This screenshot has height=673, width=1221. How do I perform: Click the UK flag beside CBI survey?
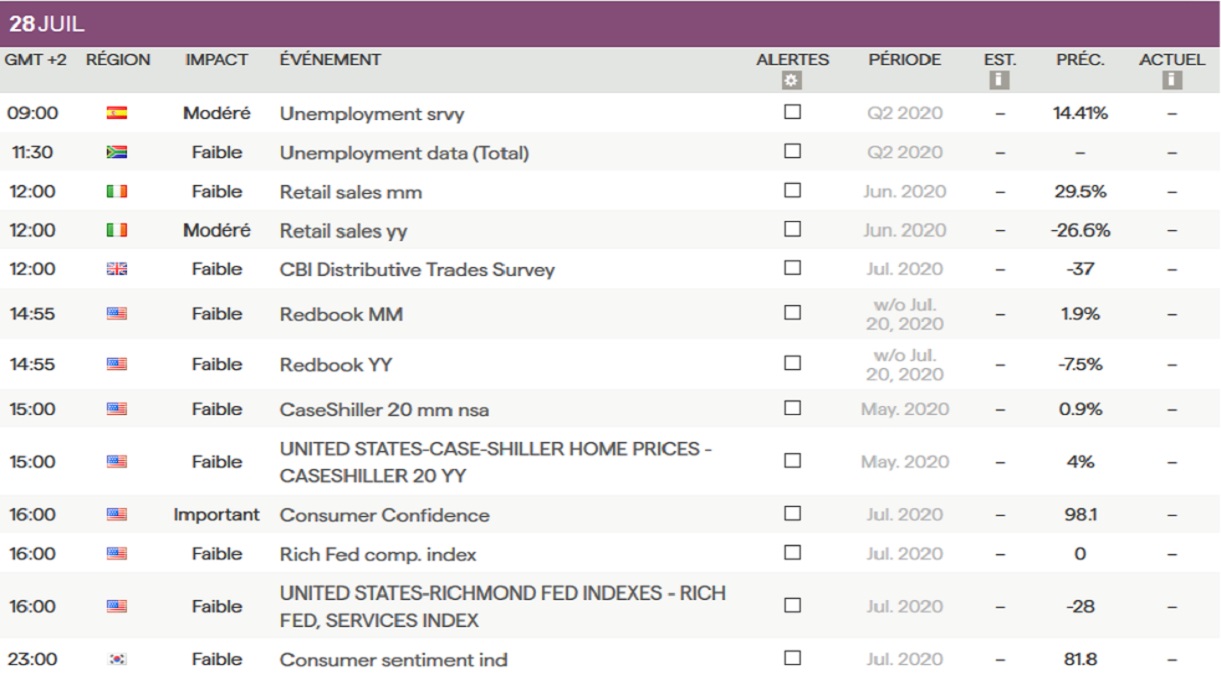coord(117,269)
